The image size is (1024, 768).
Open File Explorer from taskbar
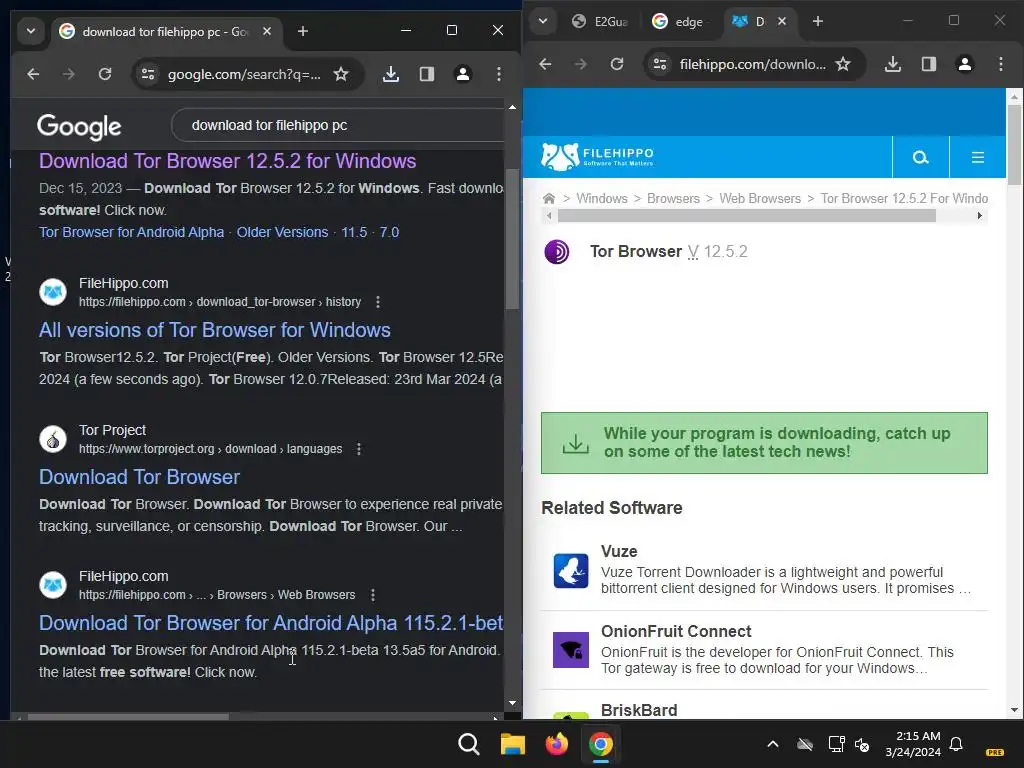[513, 744]
